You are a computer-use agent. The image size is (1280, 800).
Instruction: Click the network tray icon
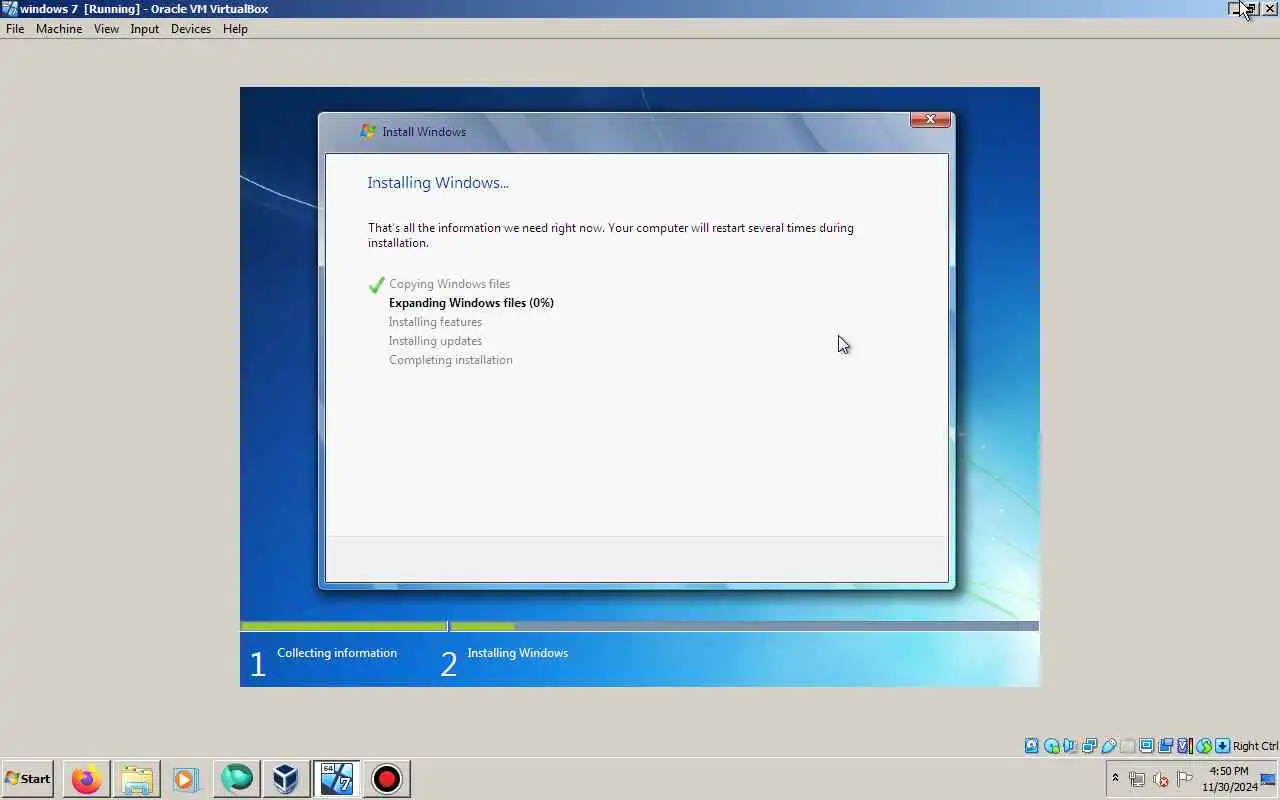[1137, 779]
